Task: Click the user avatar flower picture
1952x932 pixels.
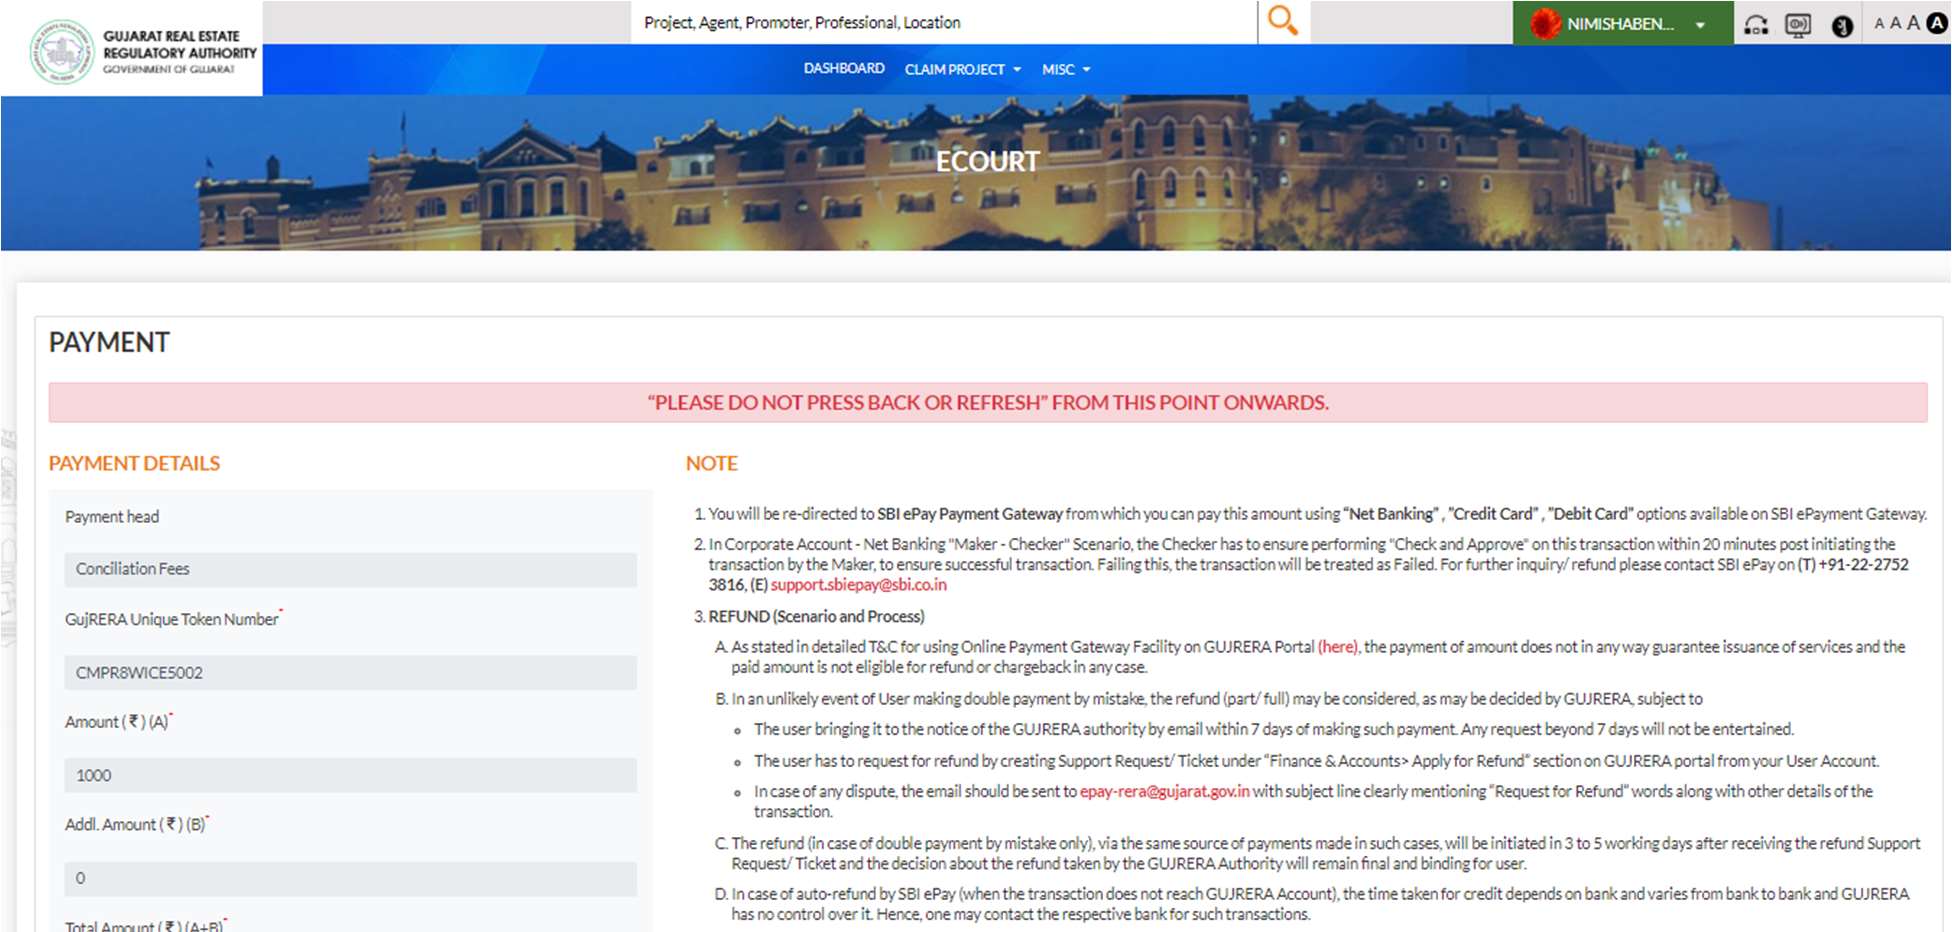Action: tap(1545, 23)
